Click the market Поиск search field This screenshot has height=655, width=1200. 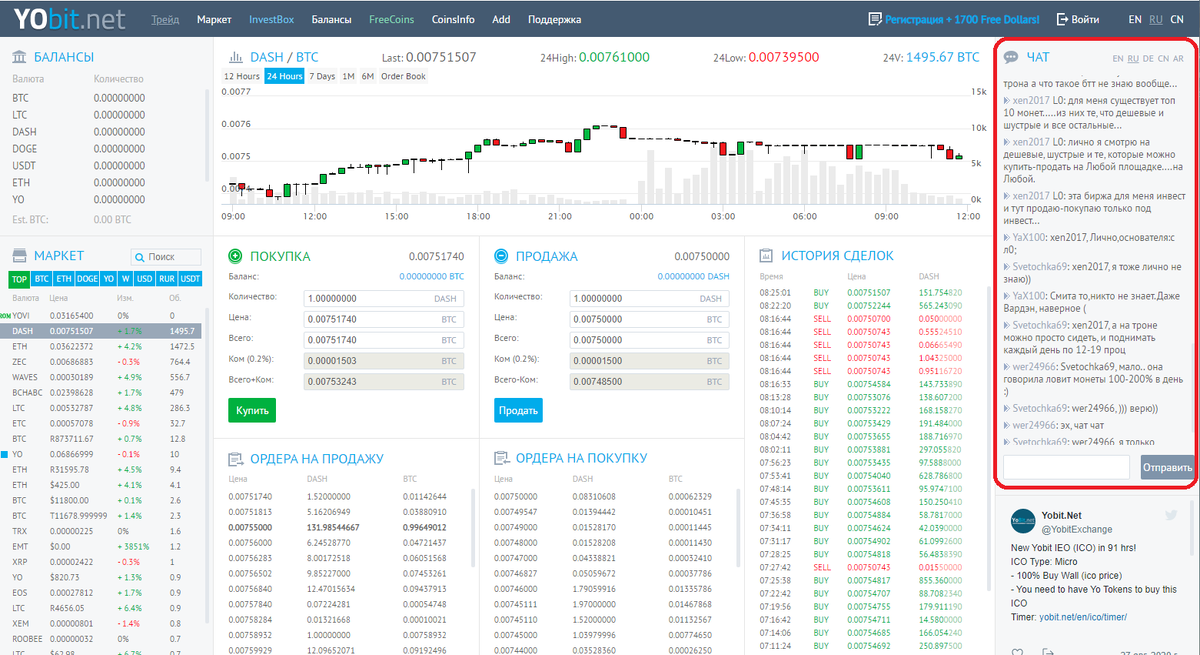166,257
